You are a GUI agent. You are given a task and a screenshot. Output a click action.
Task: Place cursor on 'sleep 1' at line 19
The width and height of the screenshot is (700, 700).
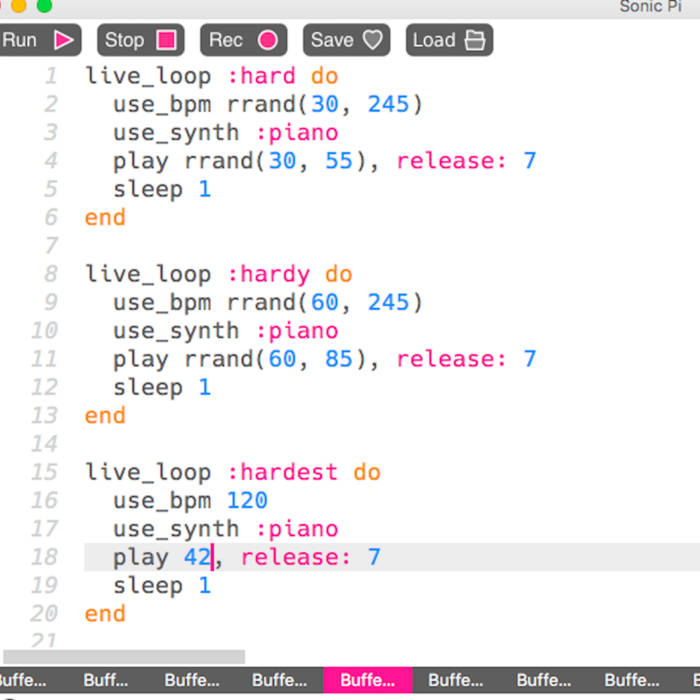tap(161, 585)
